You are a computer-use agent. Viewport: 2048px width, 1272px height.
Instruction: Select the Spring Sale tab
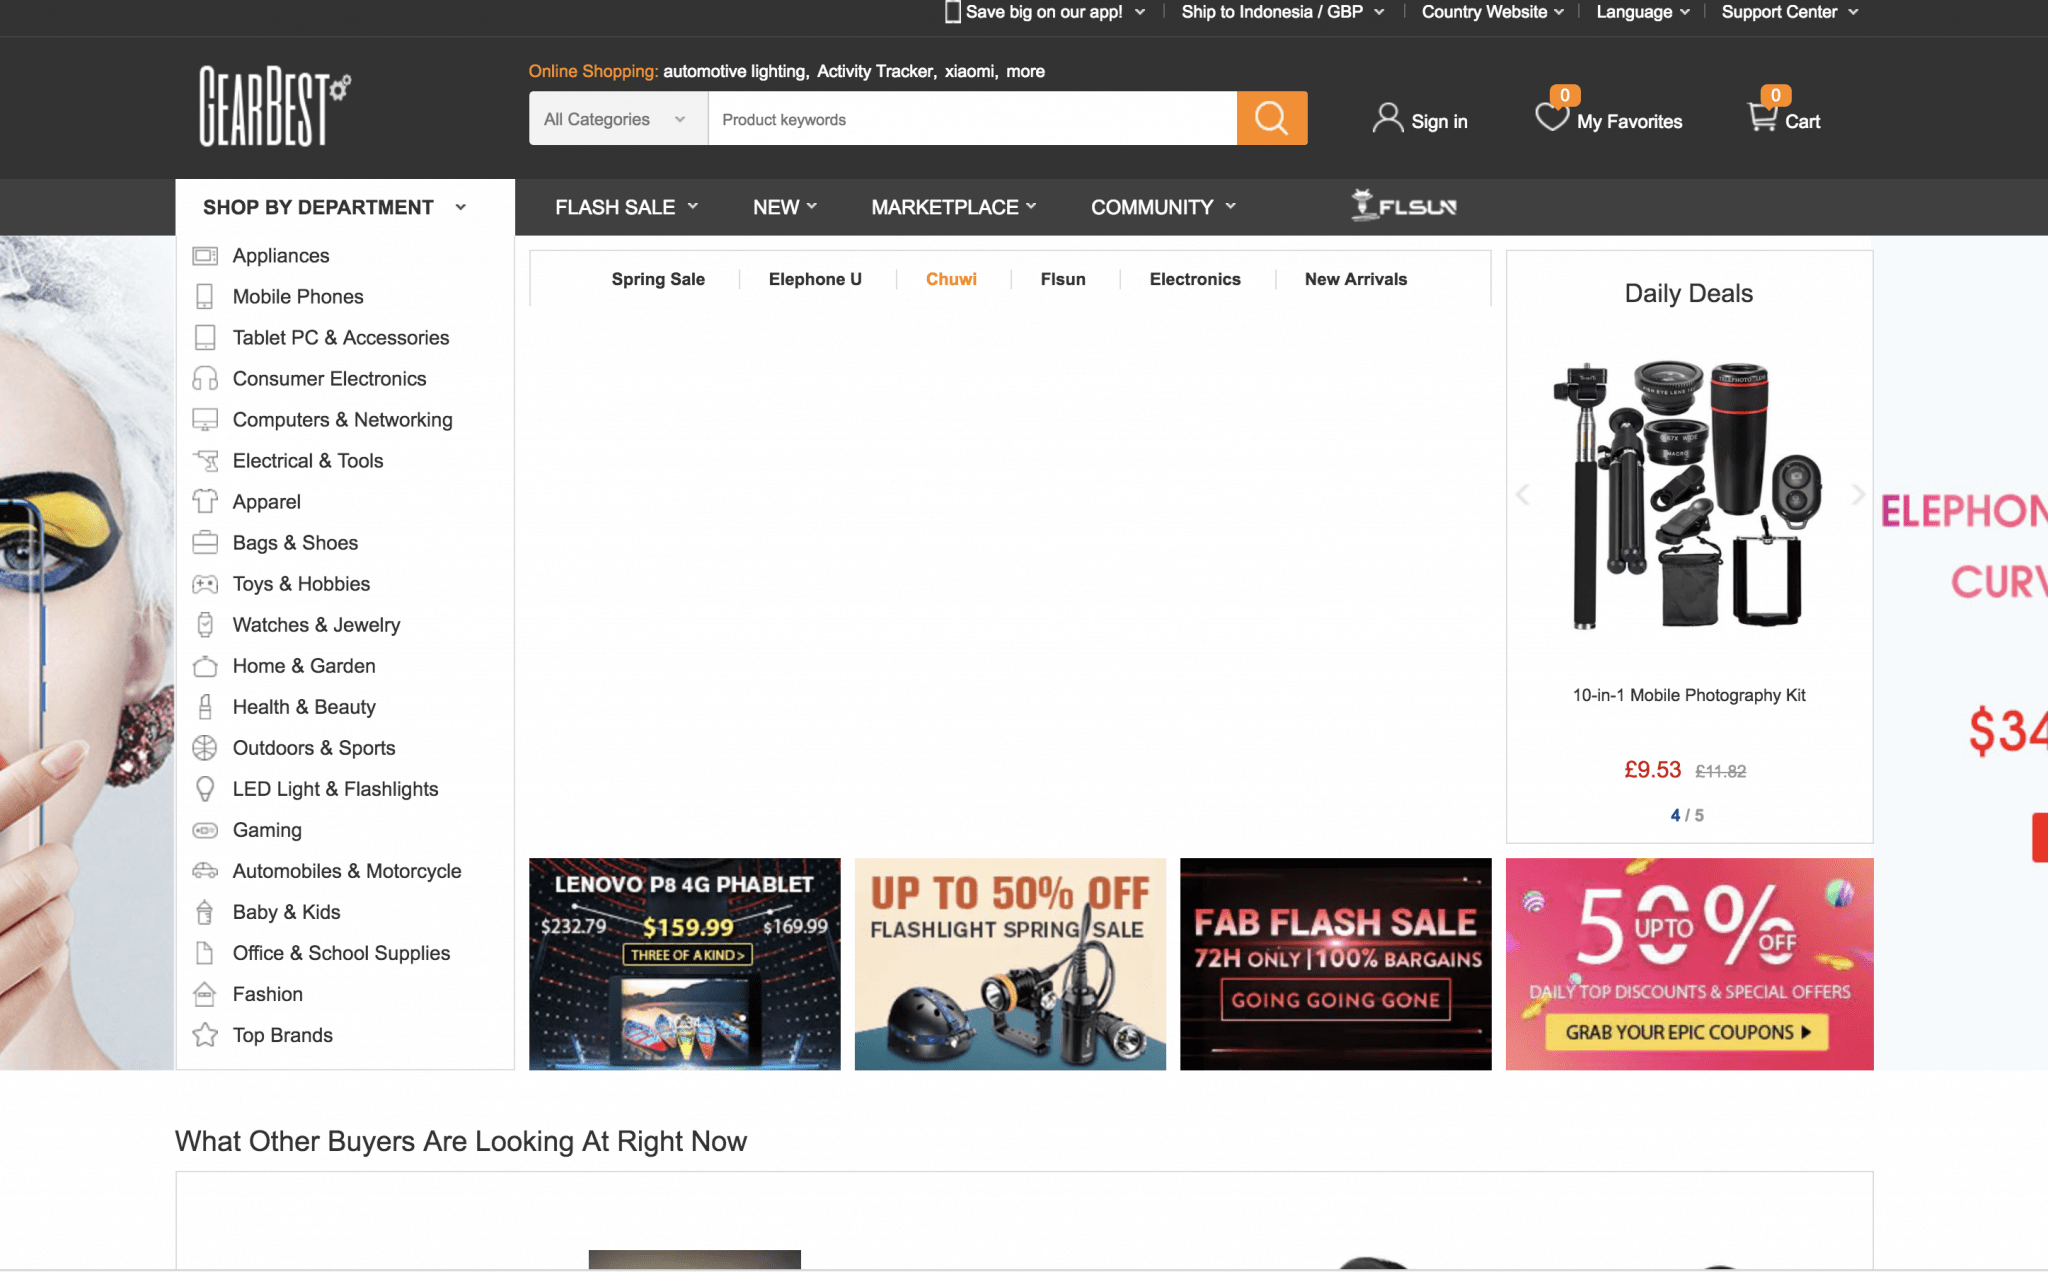tap(658, 279)
